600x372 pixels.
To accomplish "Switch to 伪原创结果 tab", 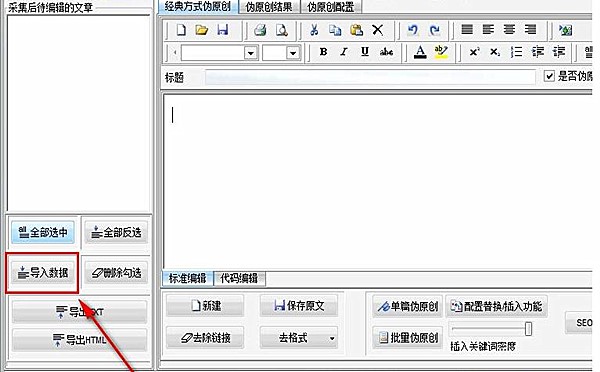I will [269, 7].
